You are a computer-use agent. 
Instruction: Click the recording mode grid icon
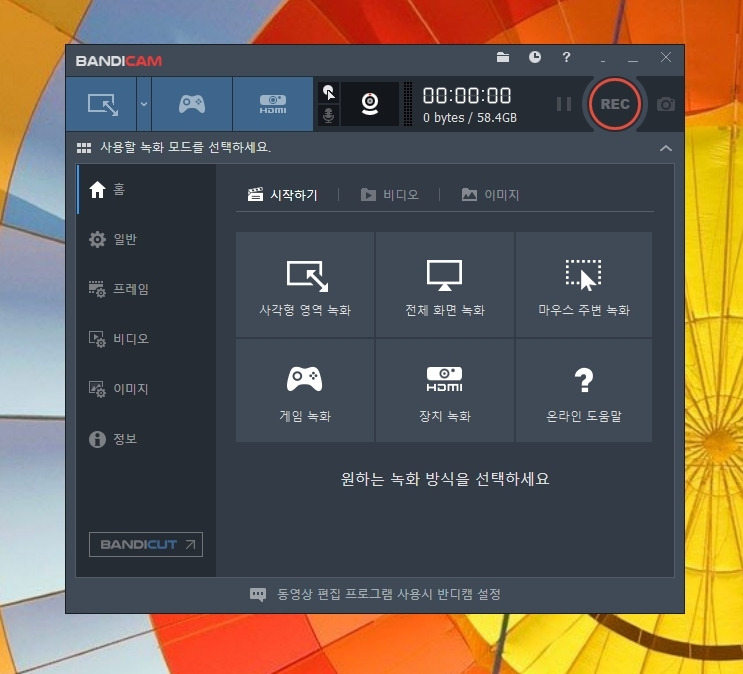84,148
